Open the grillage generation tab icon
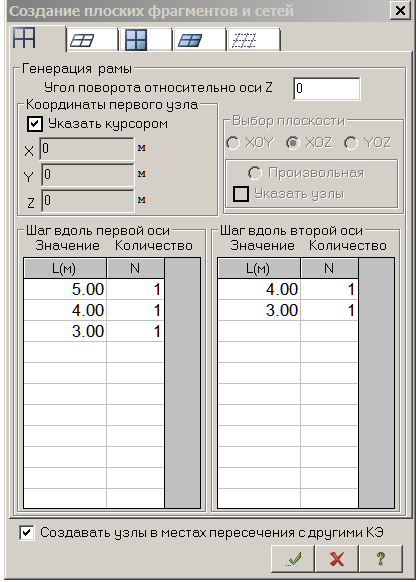416x582 pixels. [82, 40]
